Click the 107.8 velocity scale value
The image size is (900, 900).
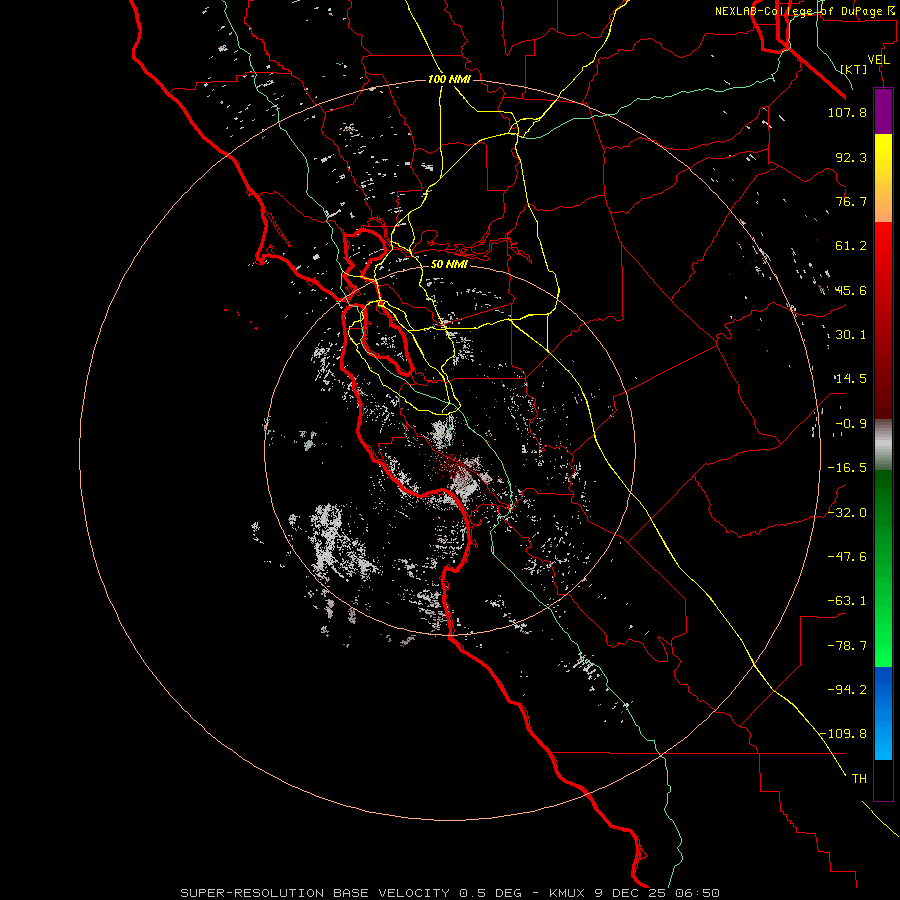click(847, 112)
